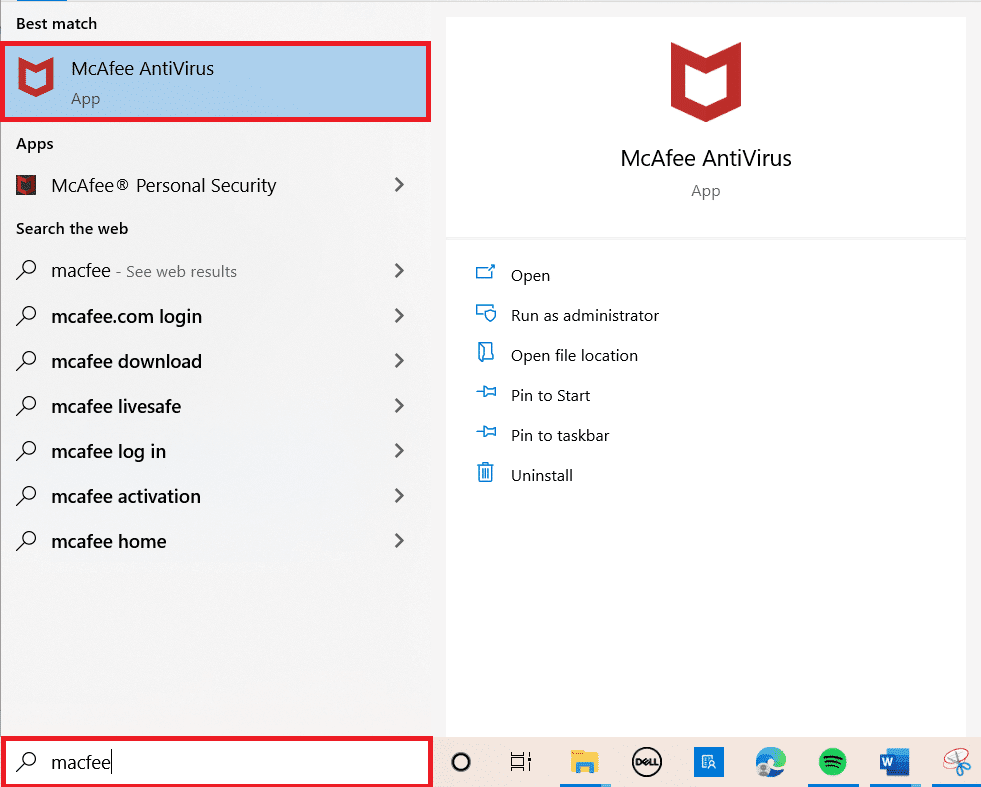Viewport: 981px width, 787px height.
Task: Open Spotify from the taskbar
Action: [832, 762]
